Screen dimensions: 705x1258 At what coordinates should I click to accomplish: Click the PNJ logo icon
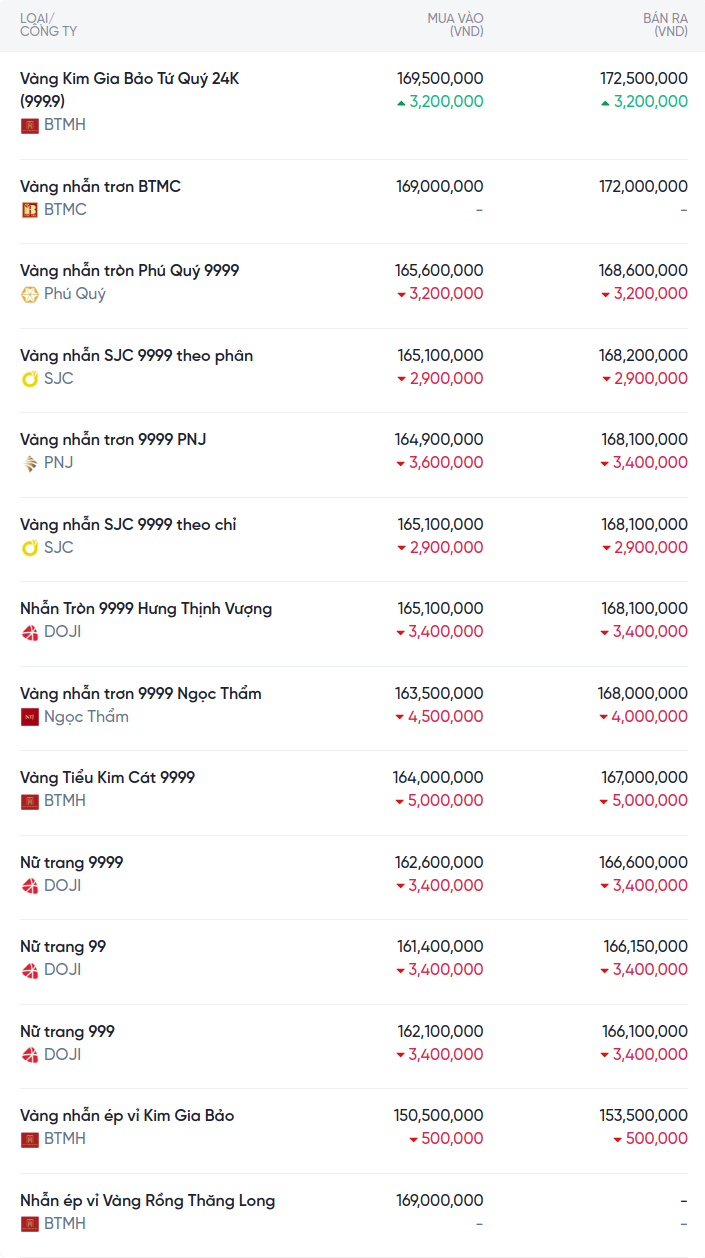pyautogui.click(x=30, y=463)
